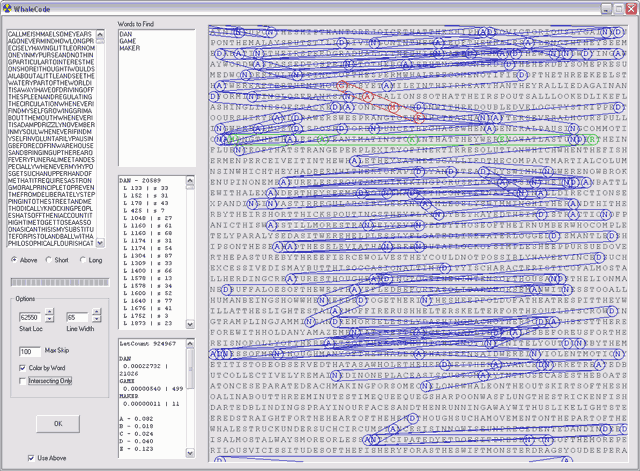This screenshot has width=640, height=471.
Task: Click the 'Words to Find' label
Action: (x=136, y=24)
